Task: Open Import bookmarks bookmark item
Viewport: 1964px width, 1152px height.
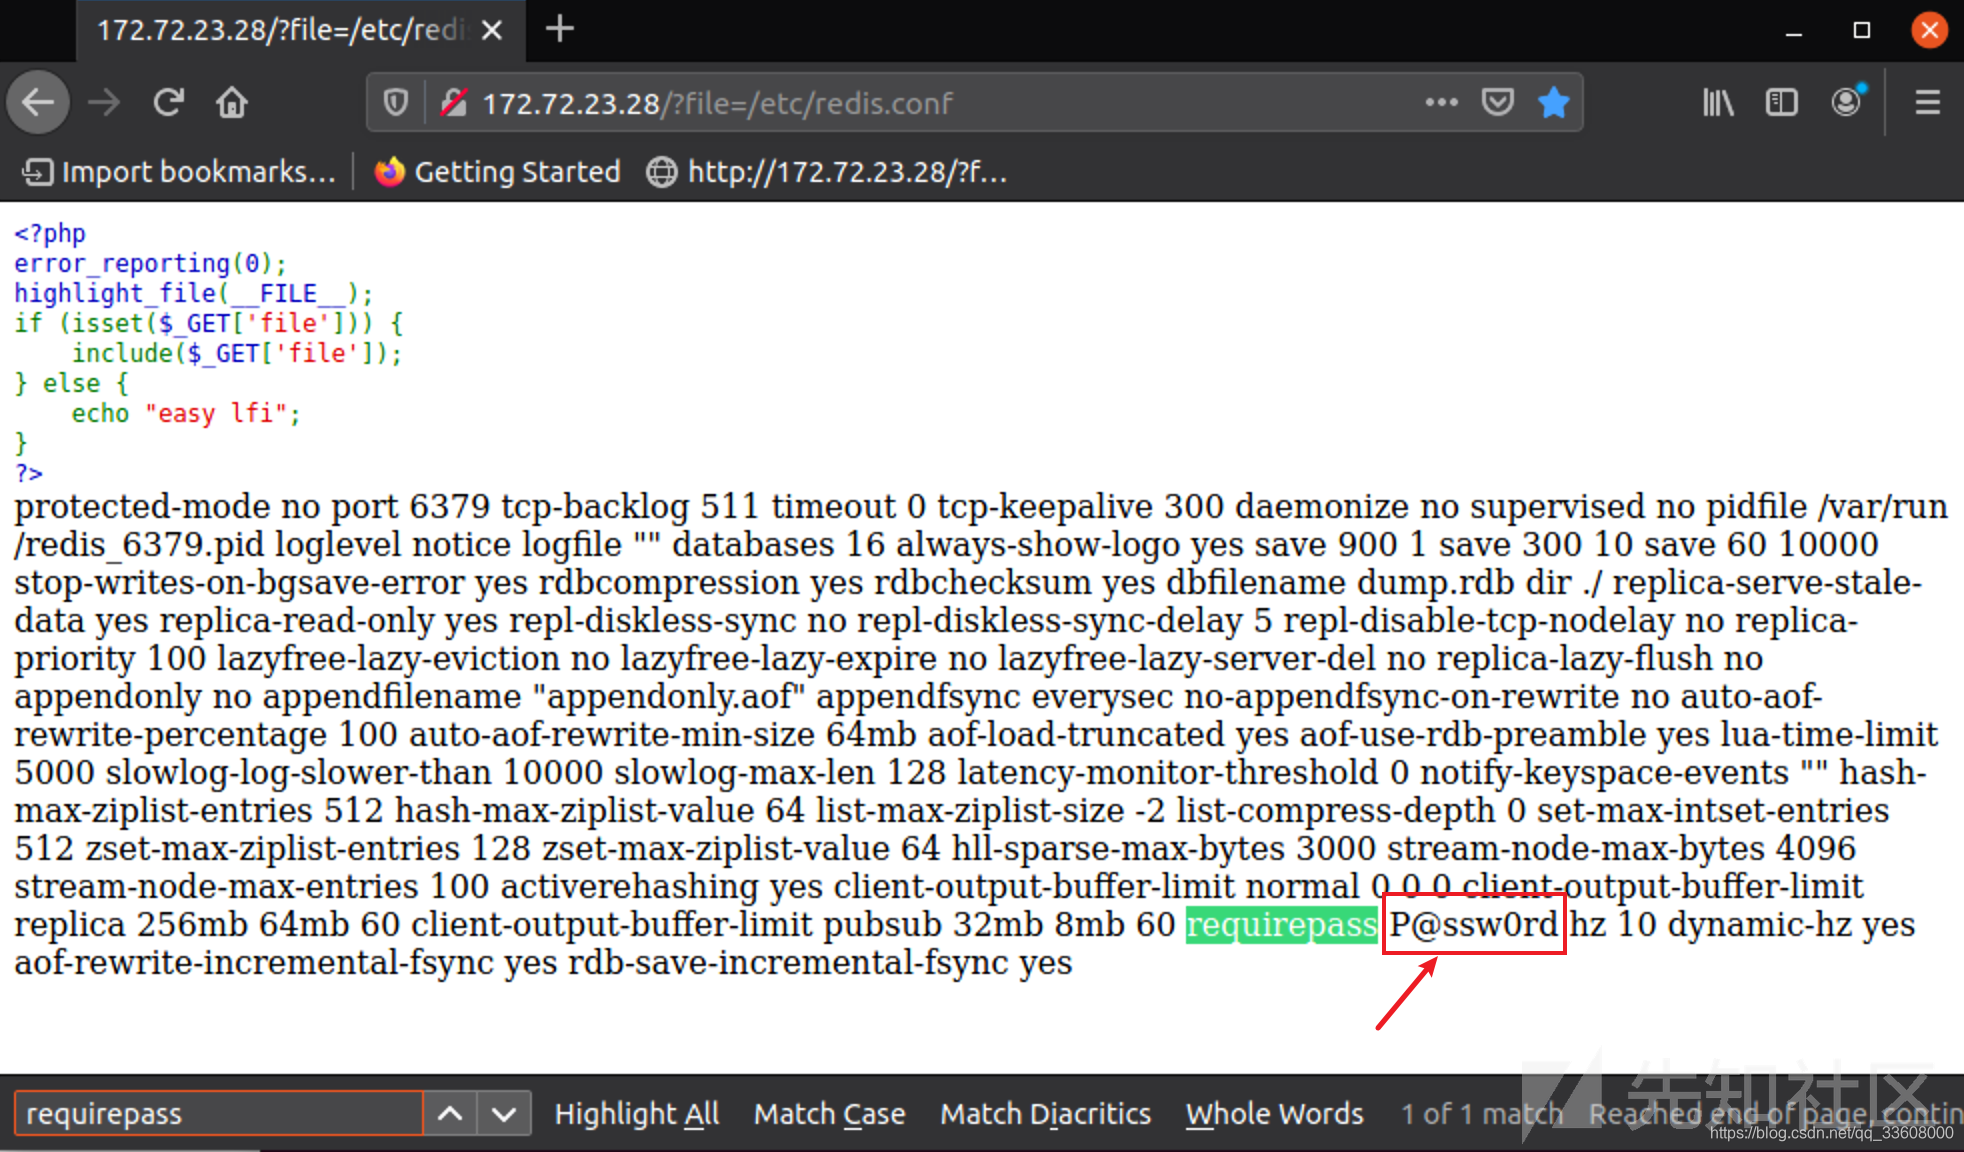Action: coord(178,172)
